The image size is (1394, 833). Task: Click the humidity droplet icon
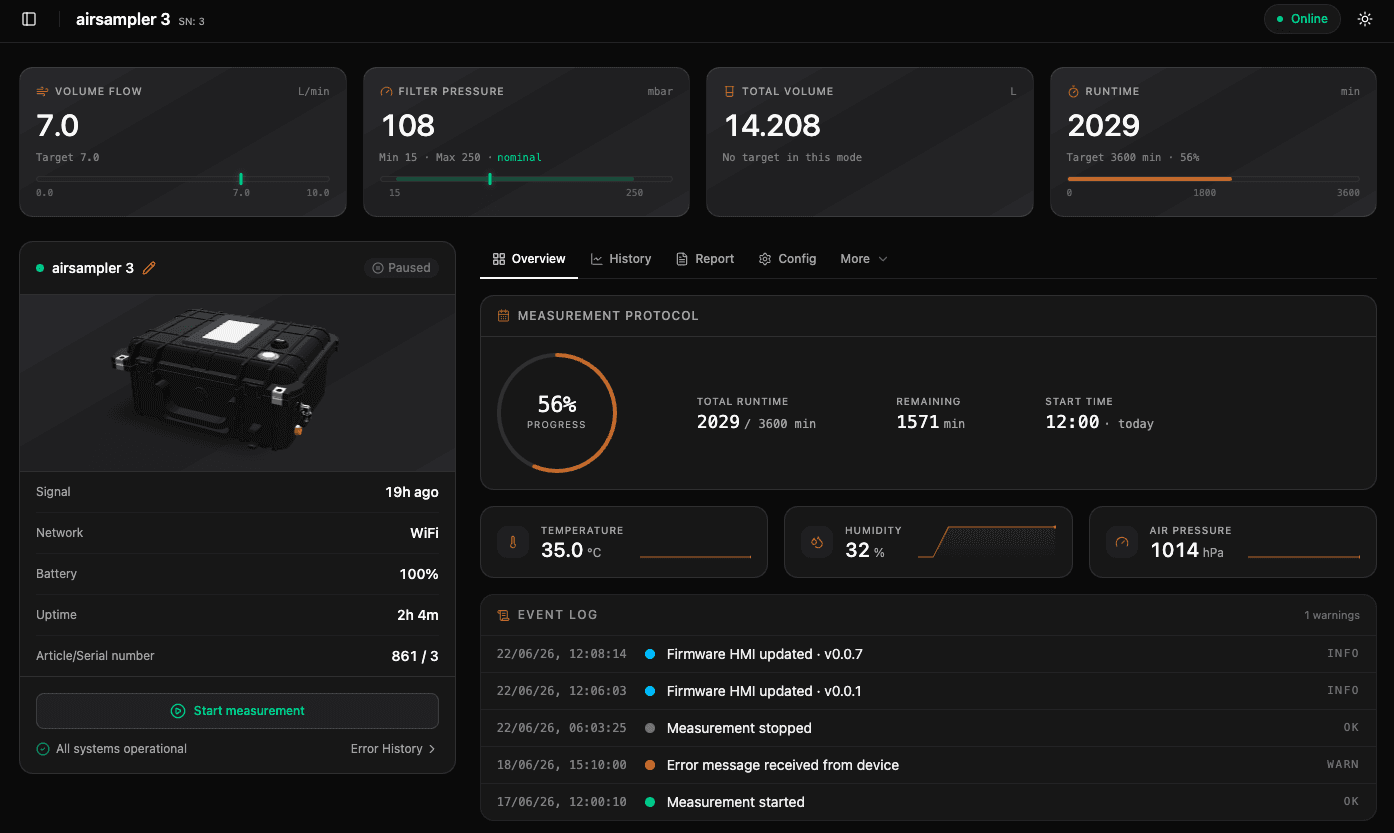(817, 542)
